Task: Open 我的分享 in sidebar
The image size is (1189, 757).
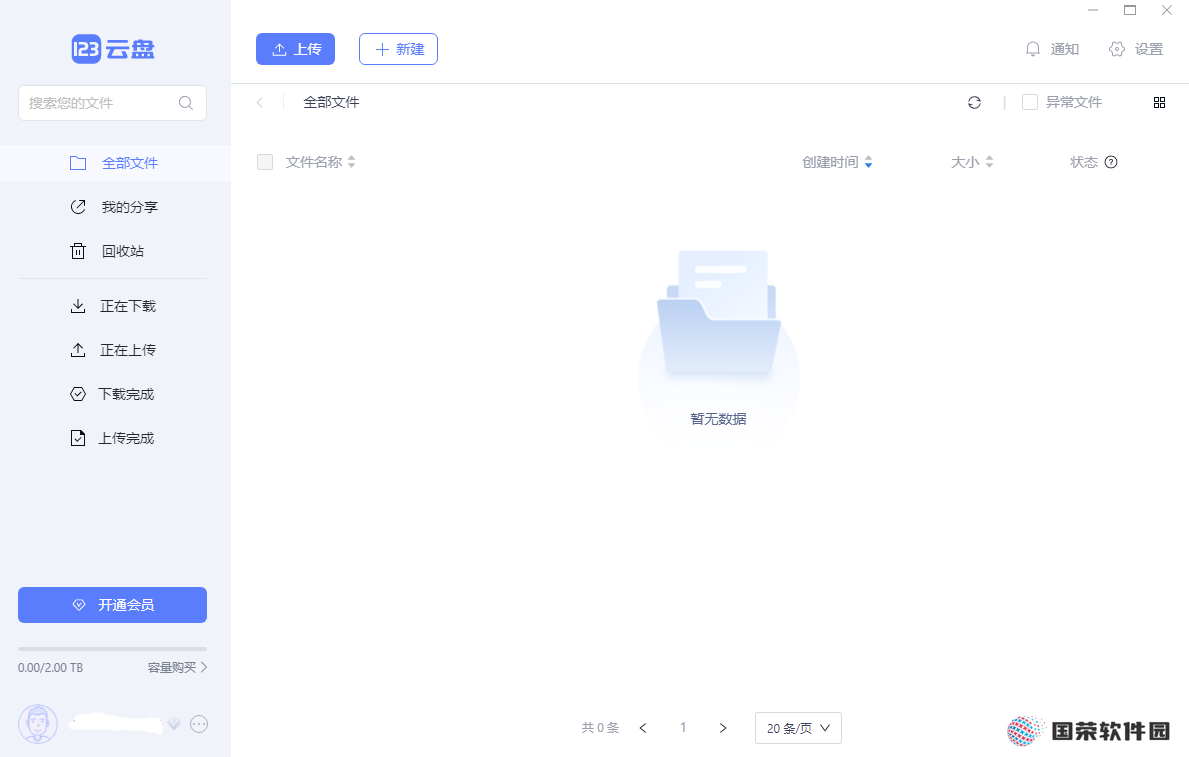Action: 115,207
